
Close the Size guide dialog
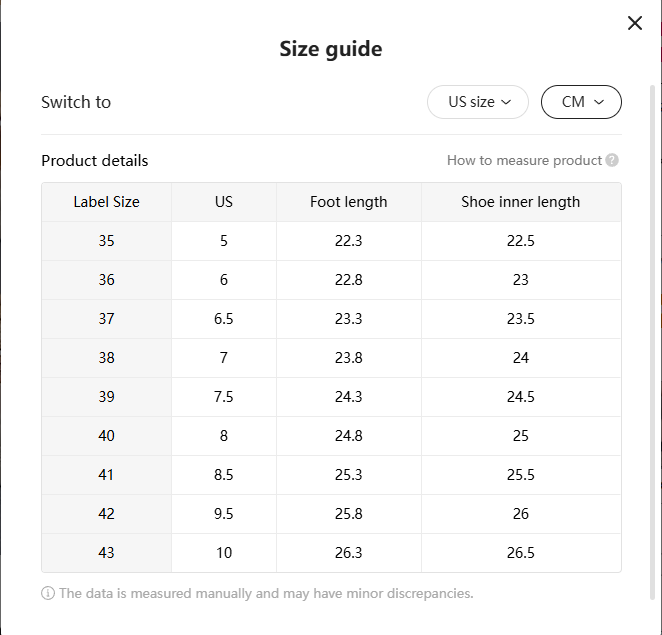point(634,23)
